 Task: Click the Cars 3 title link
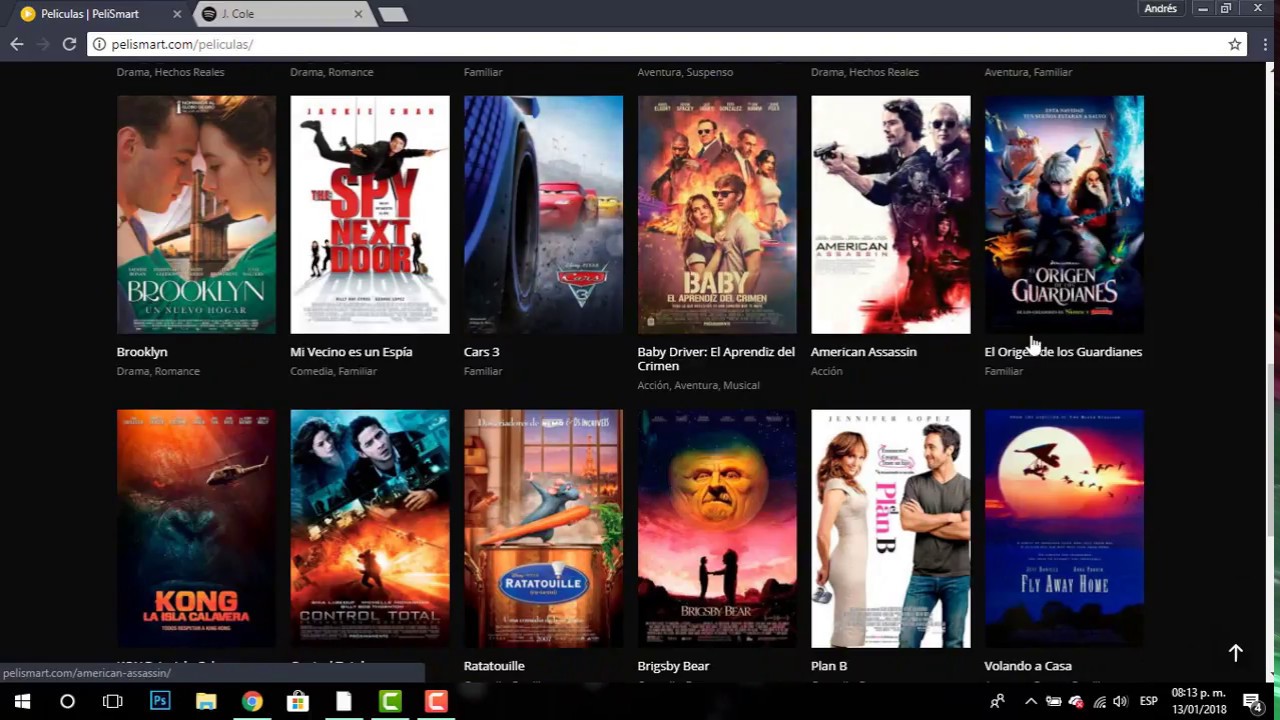(482, 352)
